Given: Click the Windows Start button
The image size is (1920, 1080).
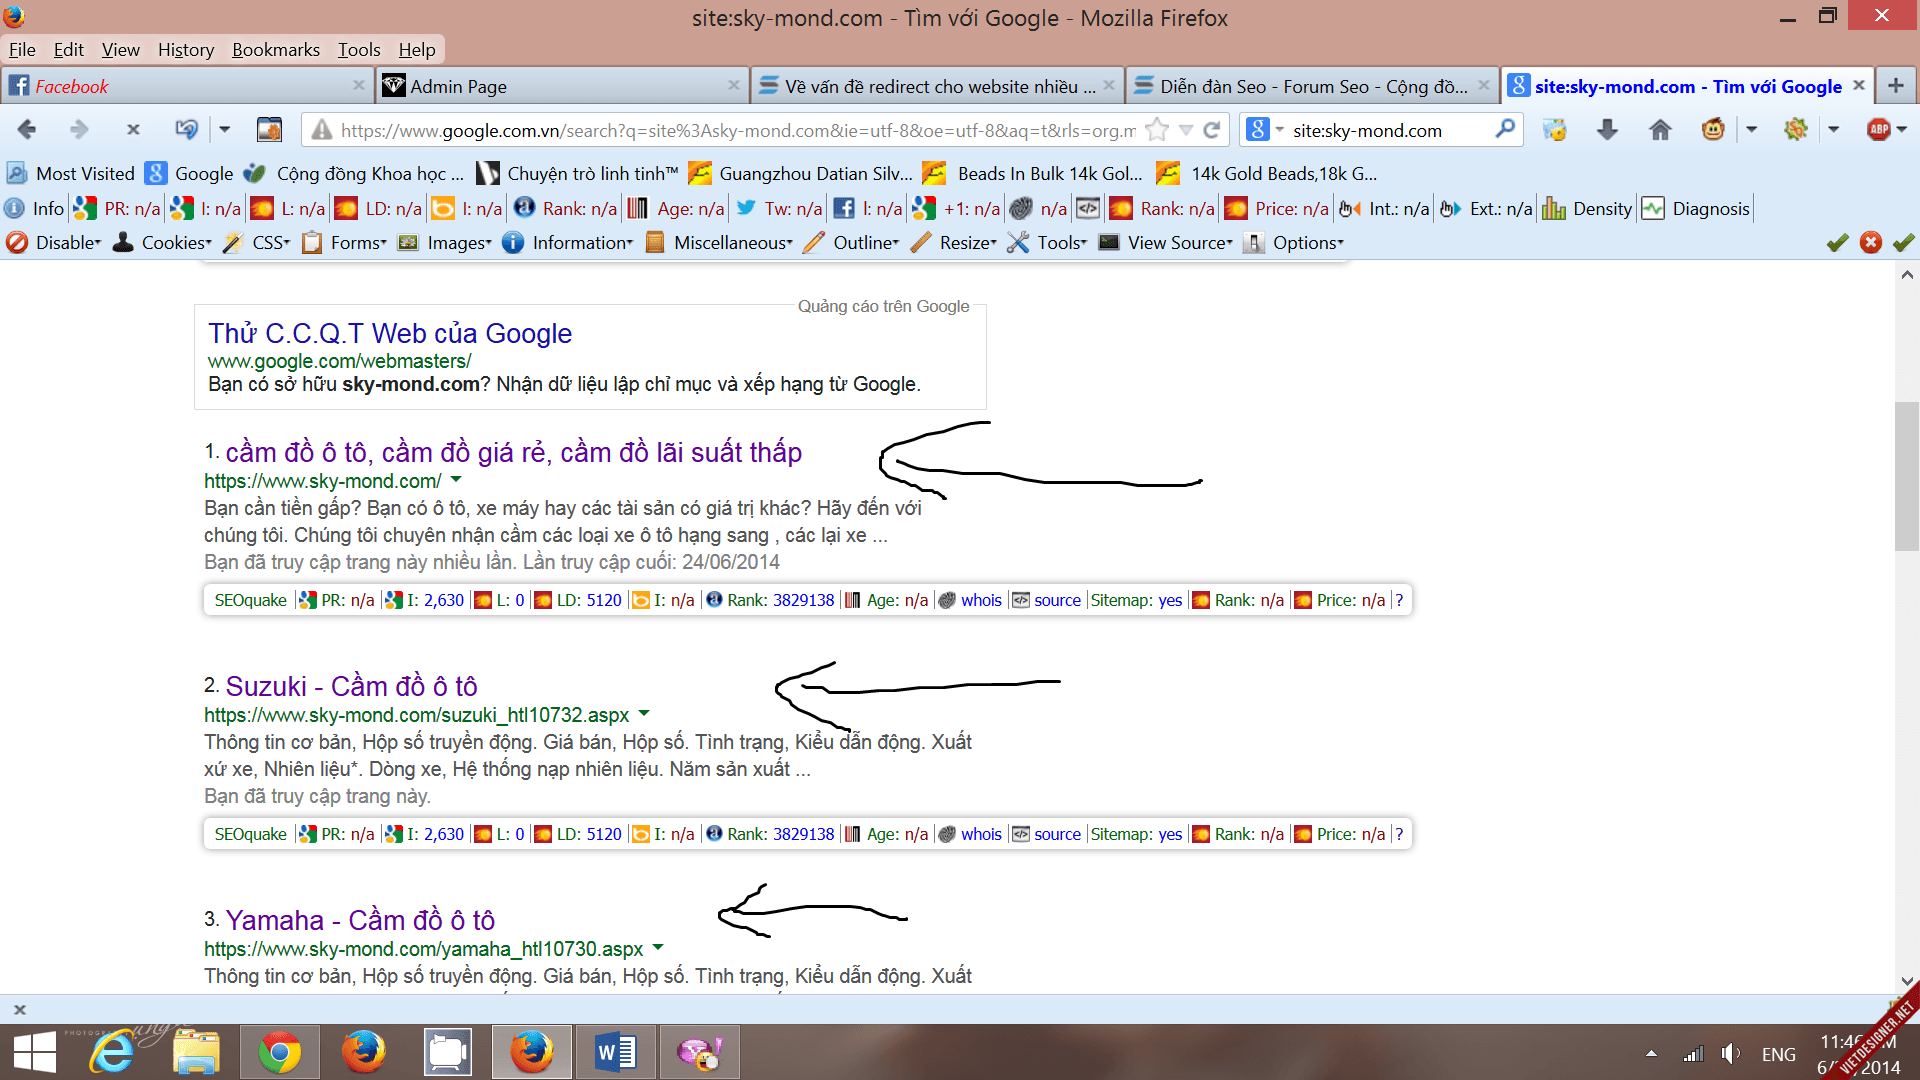Looking at the screenshot, I should tap(35, 1052).
